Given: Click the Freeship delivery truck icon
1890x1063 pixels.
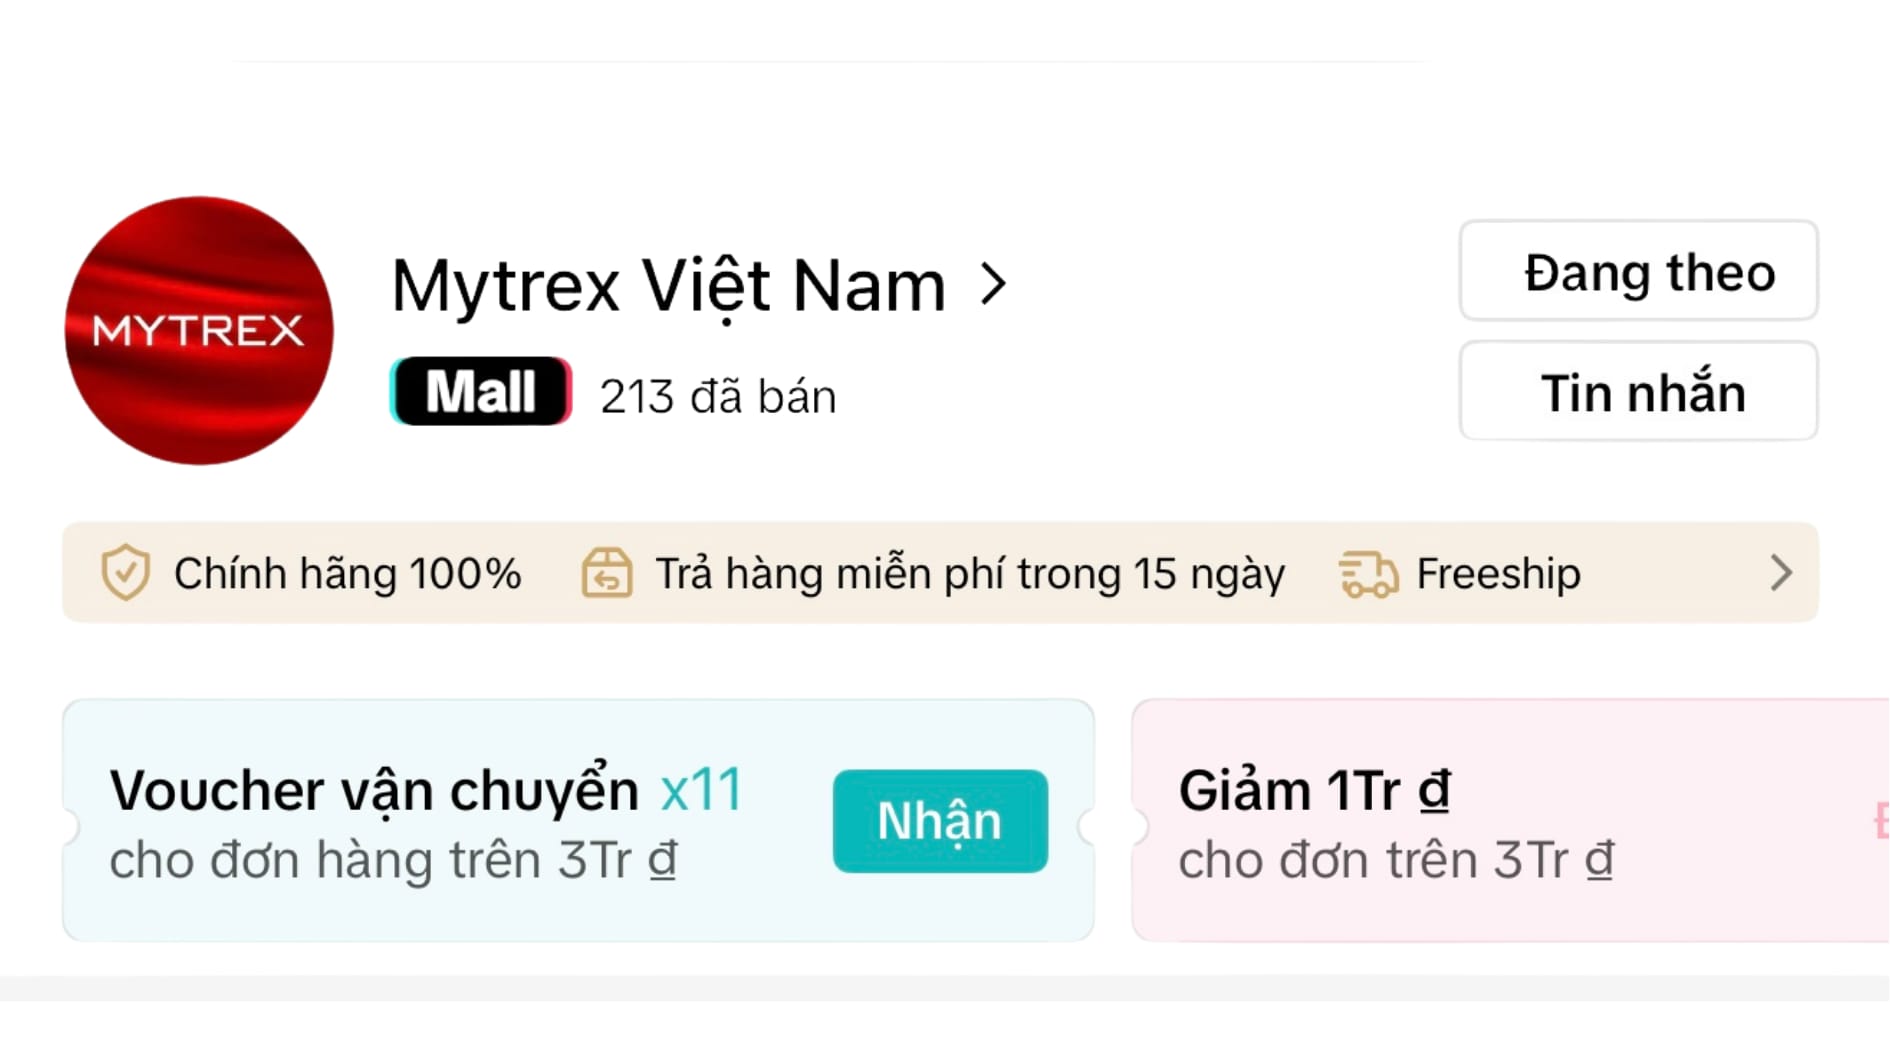Looking at the screenshot, I should pos(1367,574).
